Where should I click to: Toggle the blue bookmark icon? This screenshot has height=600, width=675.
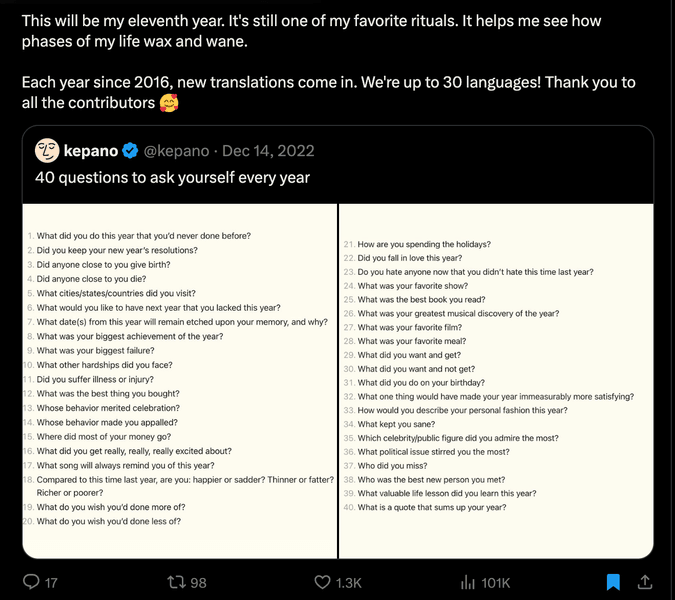click(613, 582)
